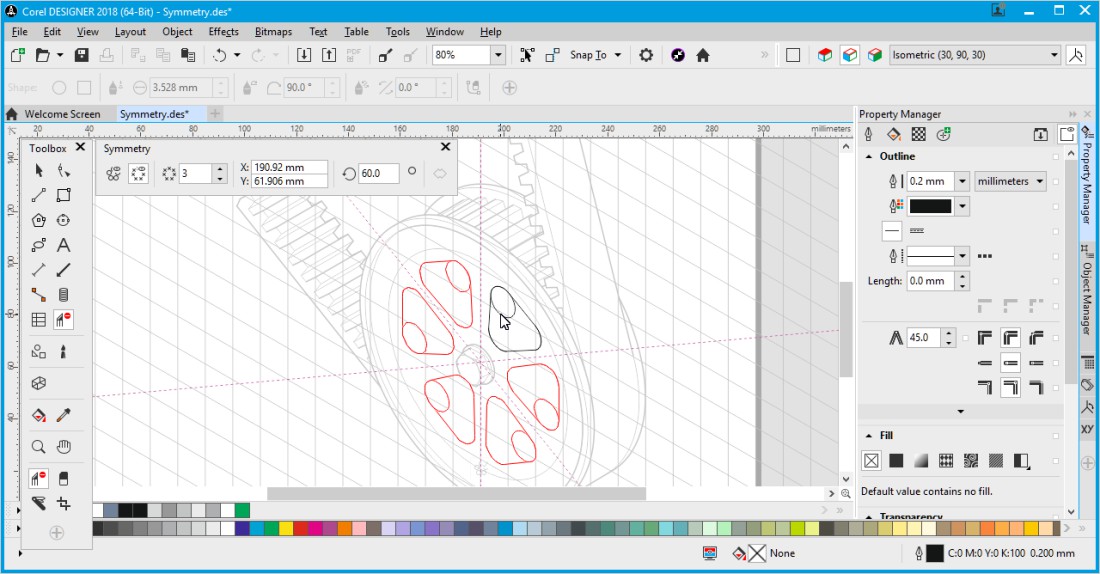Open Options via the gear icon
The height and width of the screenshot is (574, 1100).
(646, 55)
